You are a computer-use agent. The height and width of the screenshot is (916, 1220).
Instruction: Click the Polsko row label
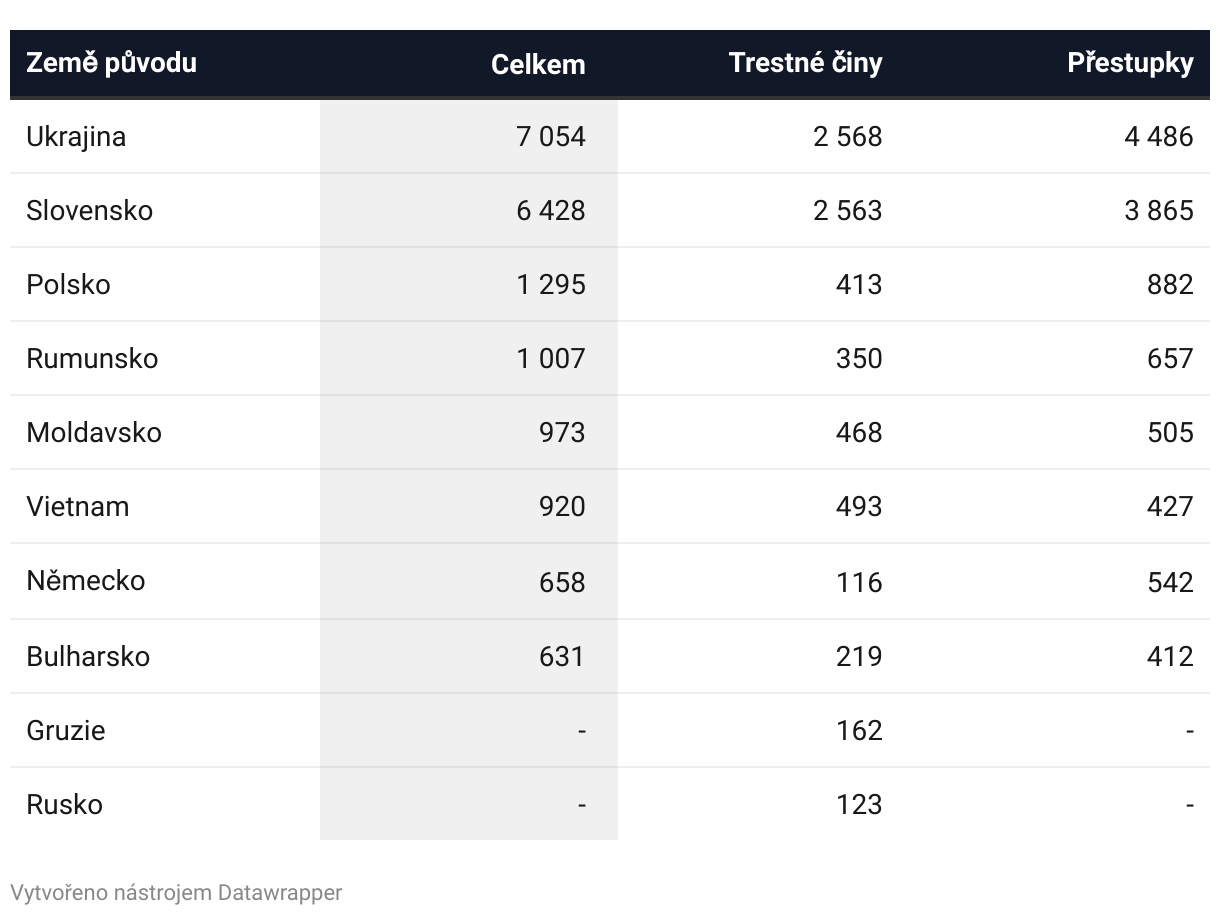pyautogui.click(x=68, y=284)
